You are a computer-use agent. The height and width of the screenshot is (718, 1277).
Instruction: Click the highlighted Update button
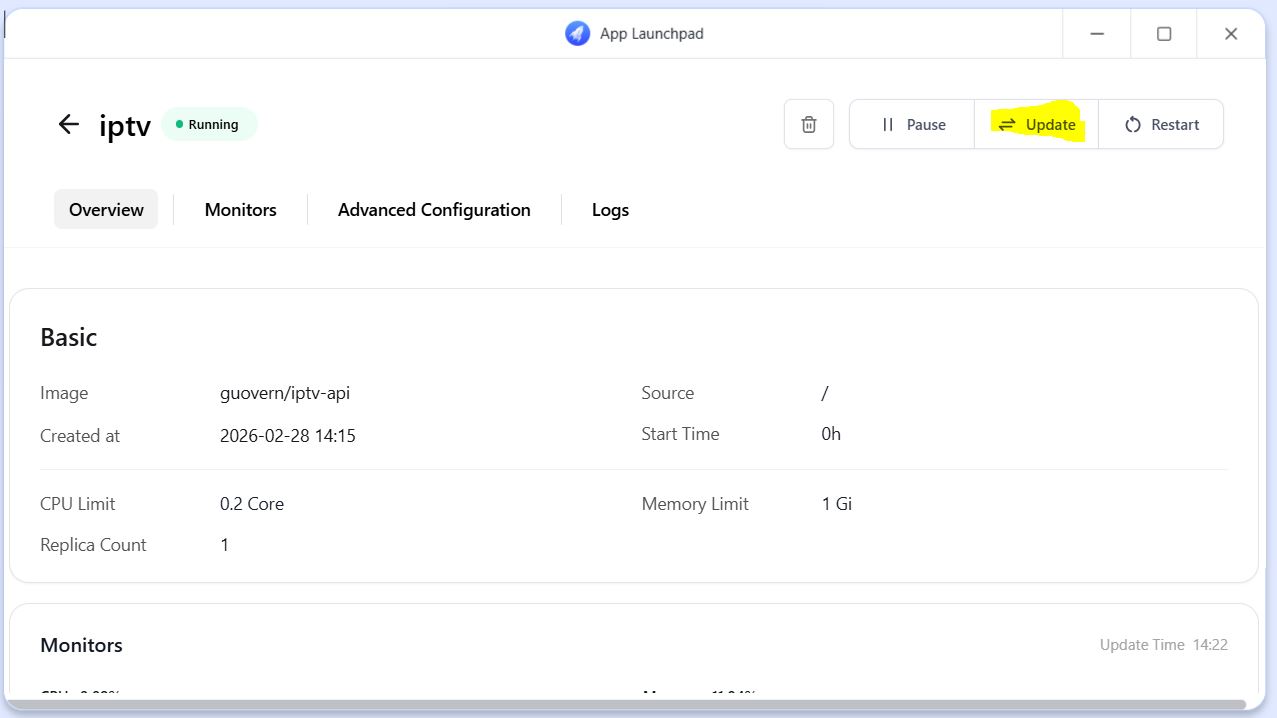pos(1037,125)
